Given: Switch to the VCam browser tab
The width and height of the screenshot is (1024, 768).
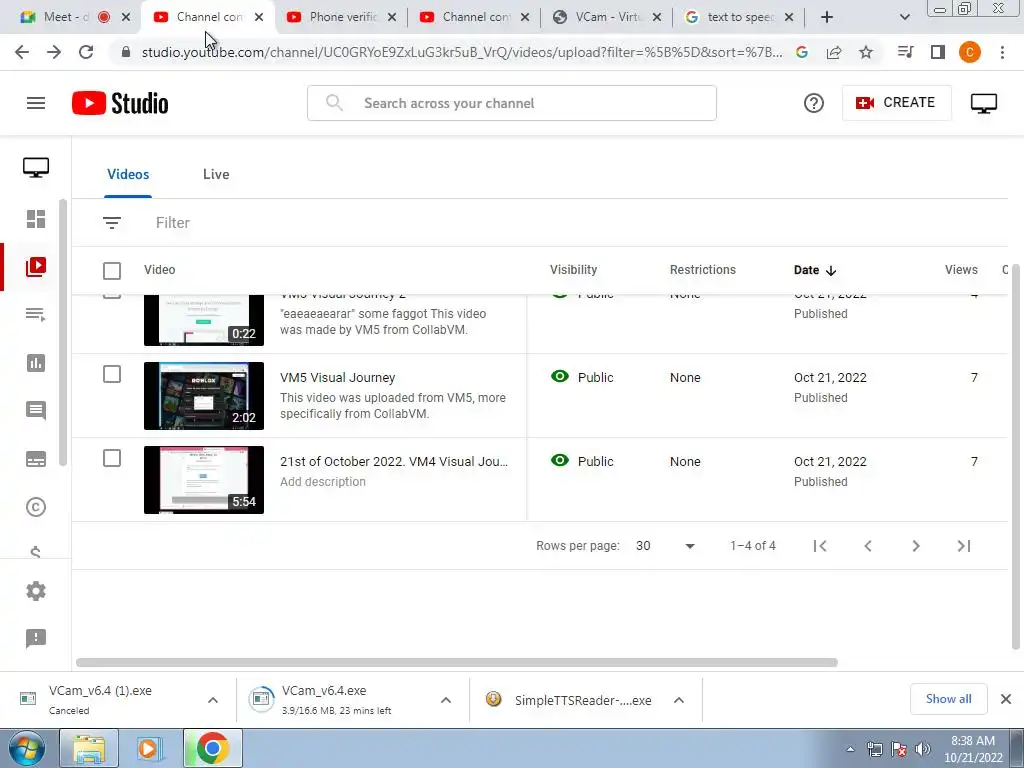Looking at the screenshot, I should [x=607, y=17].
